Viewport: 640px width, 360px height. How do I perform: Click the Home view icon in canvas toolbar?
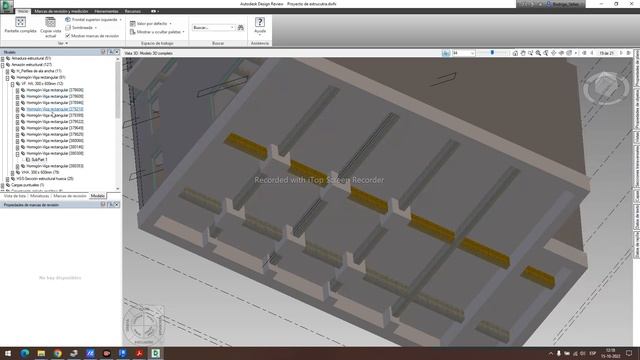(515, 53)
